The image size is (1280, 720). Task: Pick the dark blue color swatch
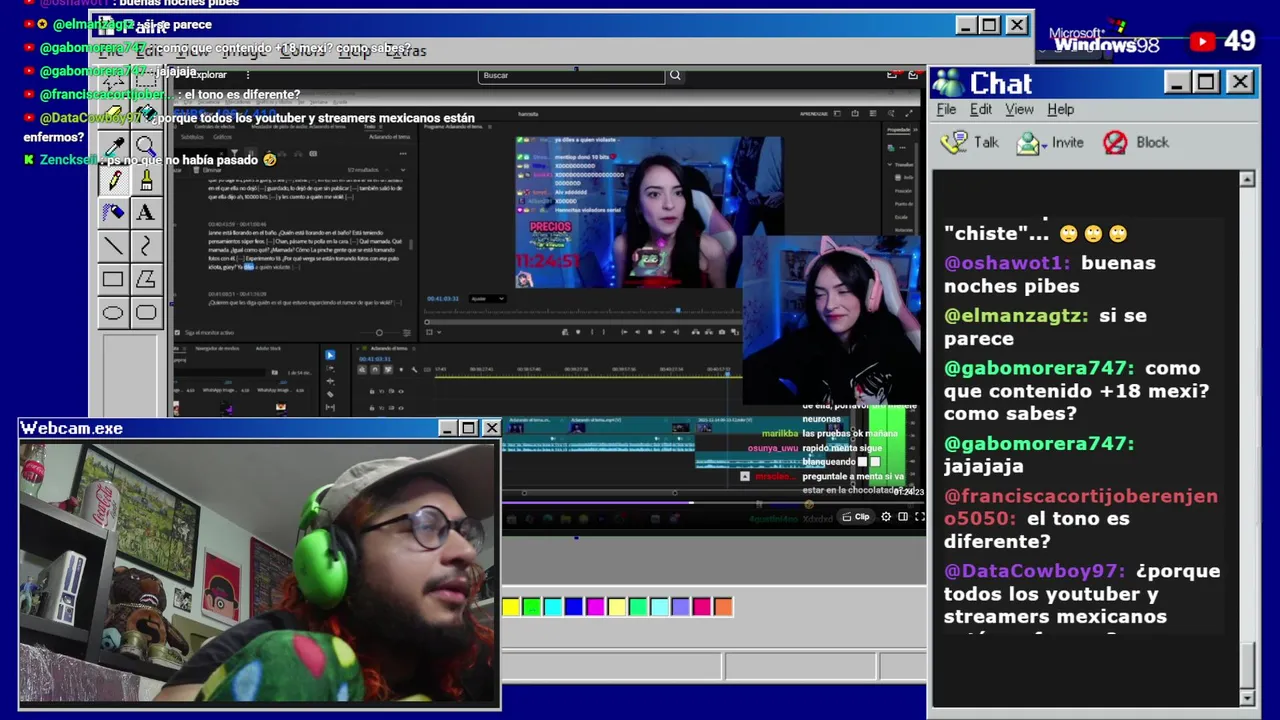[574, 607]
